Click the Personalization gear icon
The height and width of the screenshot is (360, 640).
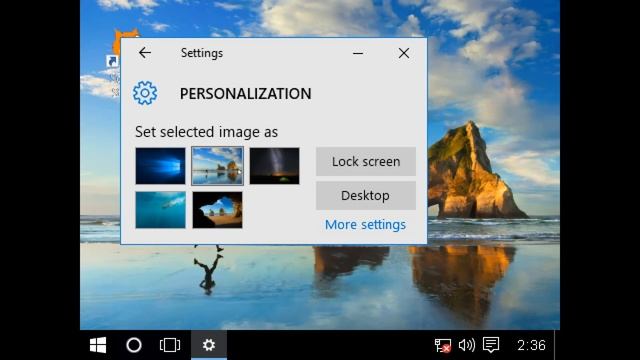coord(145,93)
